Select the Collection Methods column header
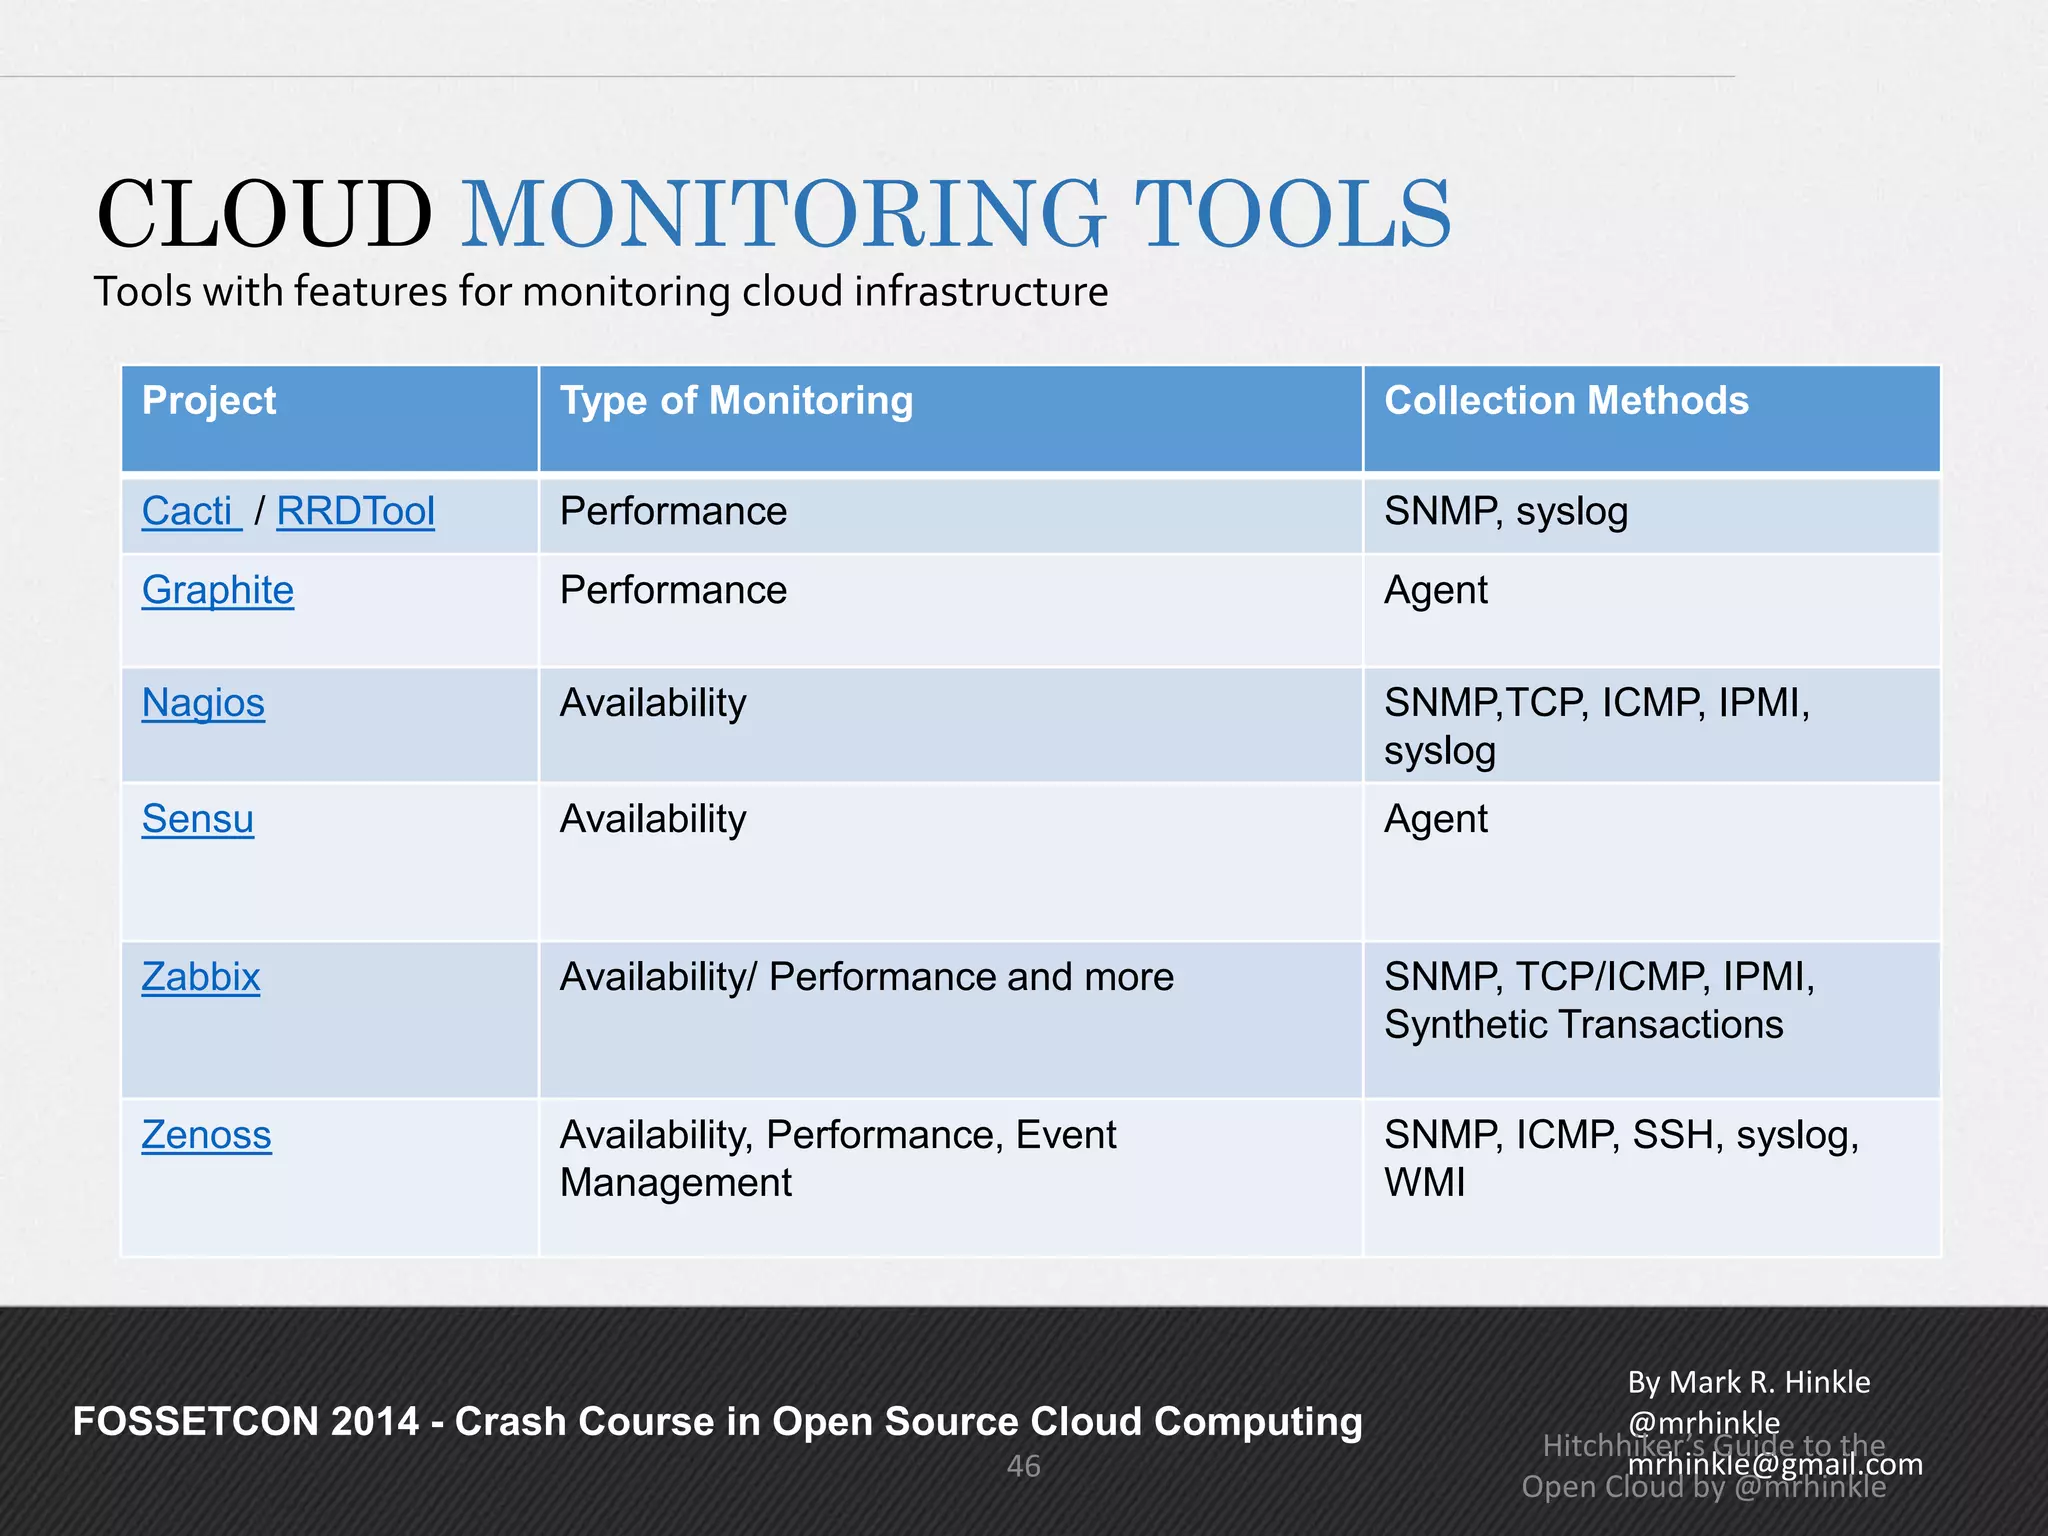Viewport: 2048px width, 1536px height. (x=1652, y=418)
